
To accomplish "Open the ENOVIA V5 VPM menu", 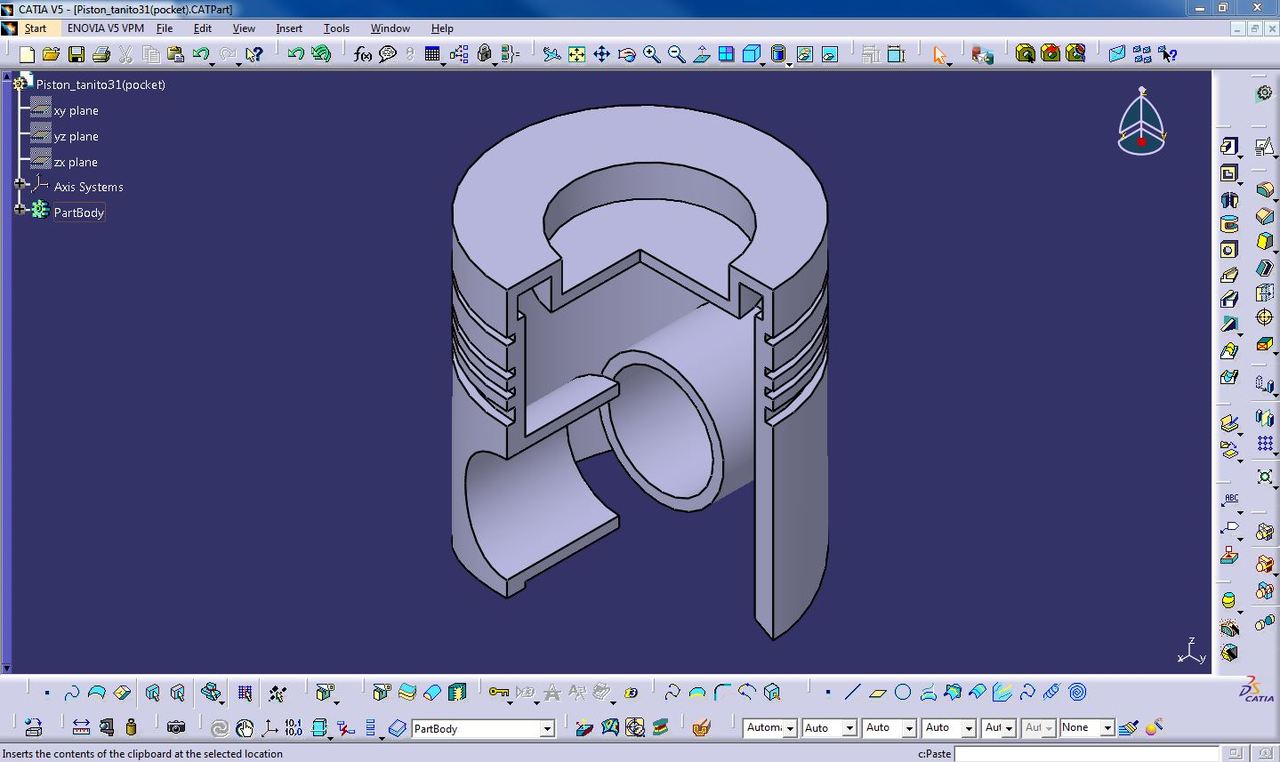I will point(106,28).
